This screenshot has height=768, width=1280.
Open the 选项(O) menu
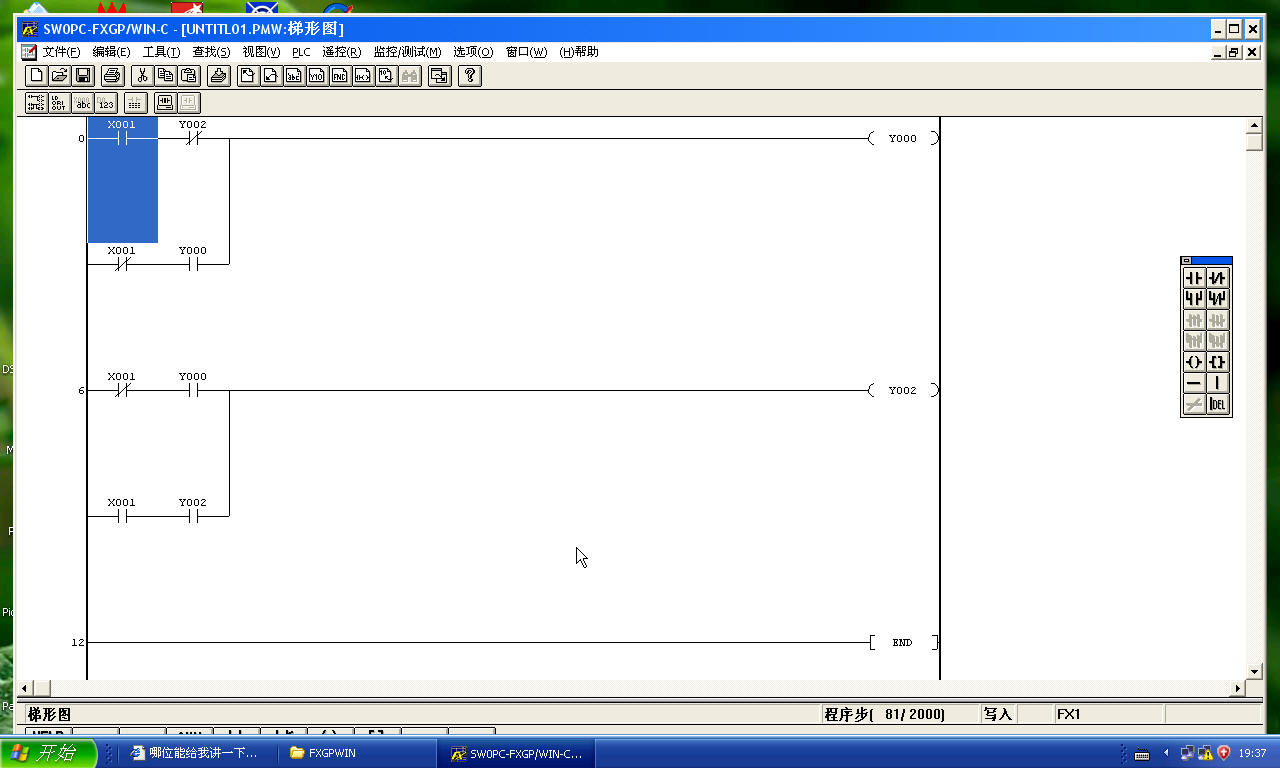[x=473, y=52]
